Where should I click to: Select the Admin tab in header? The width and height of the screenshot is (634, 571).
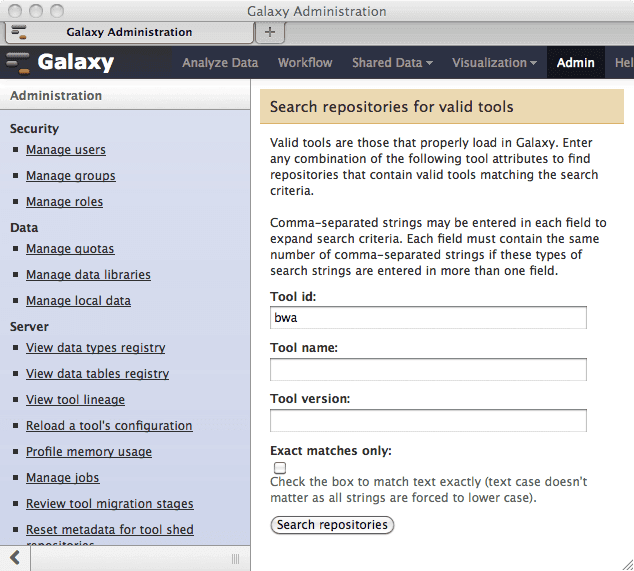576,63
